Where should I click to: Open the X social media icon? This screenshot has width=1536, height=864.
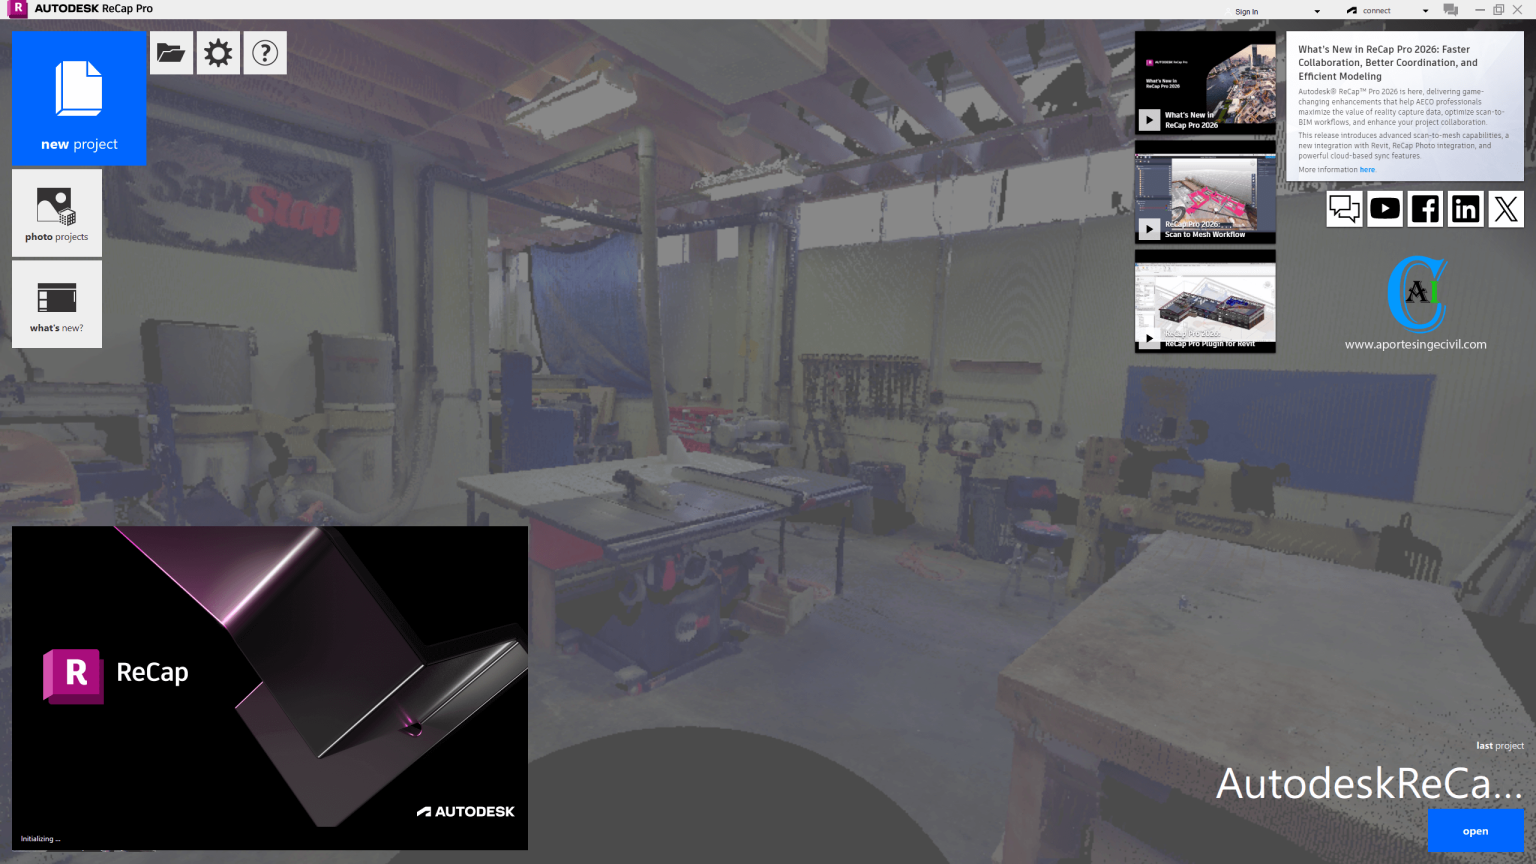click(x=1505, y=209)
